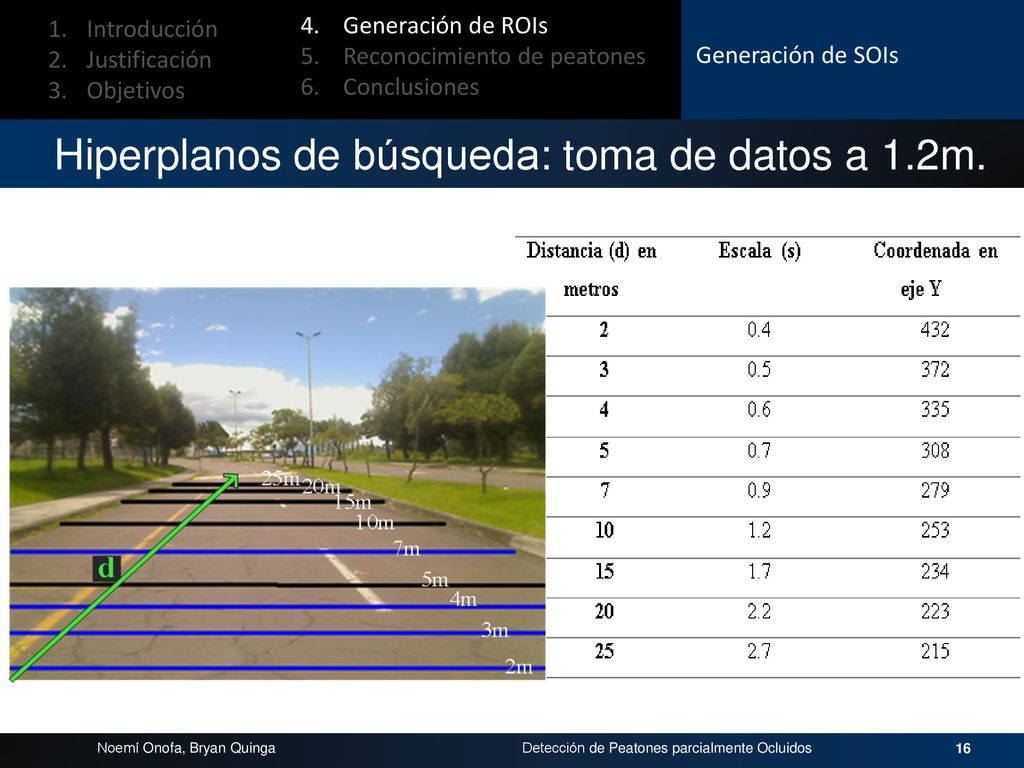Click the Distancia (d) en metros header
Screen dimensions: 1024x768
click(x=591, y=270)
